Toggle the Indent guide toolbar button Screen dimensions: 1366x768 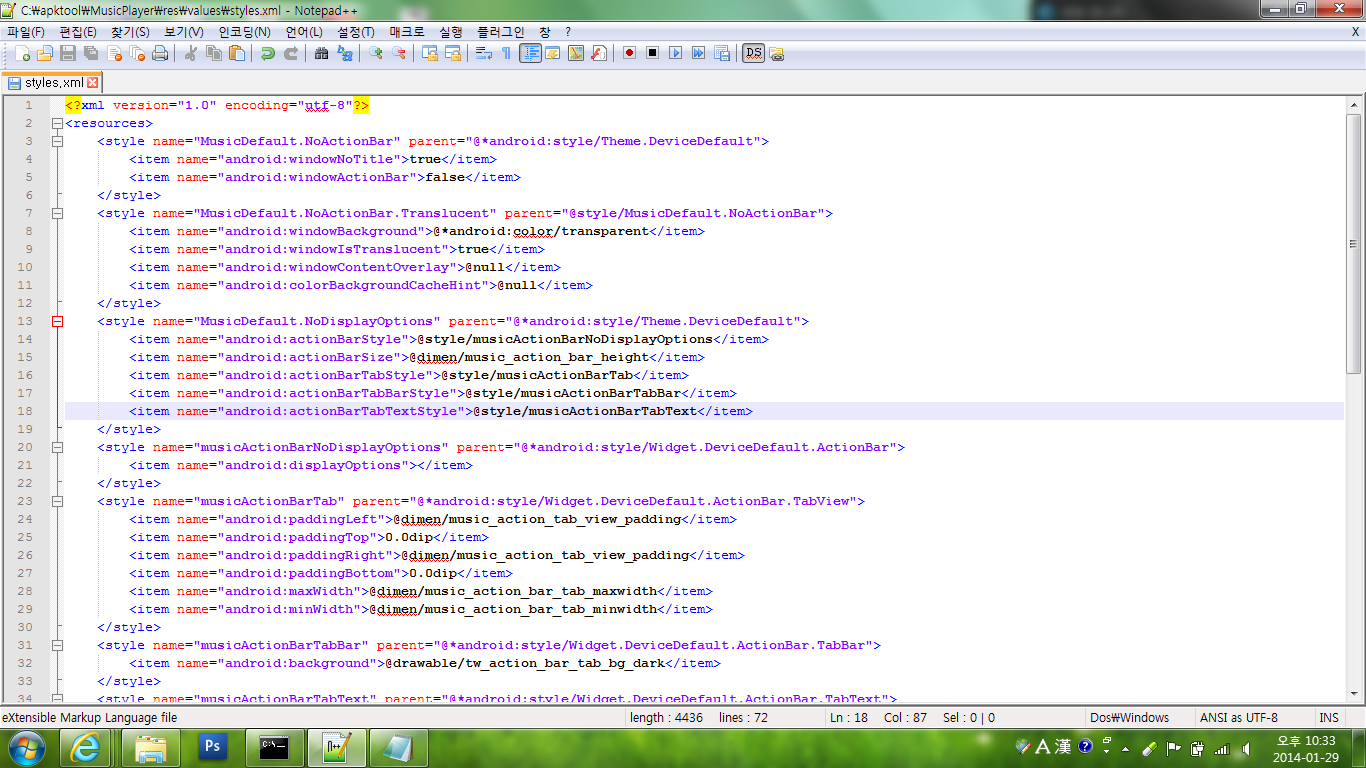click(530, 53)
